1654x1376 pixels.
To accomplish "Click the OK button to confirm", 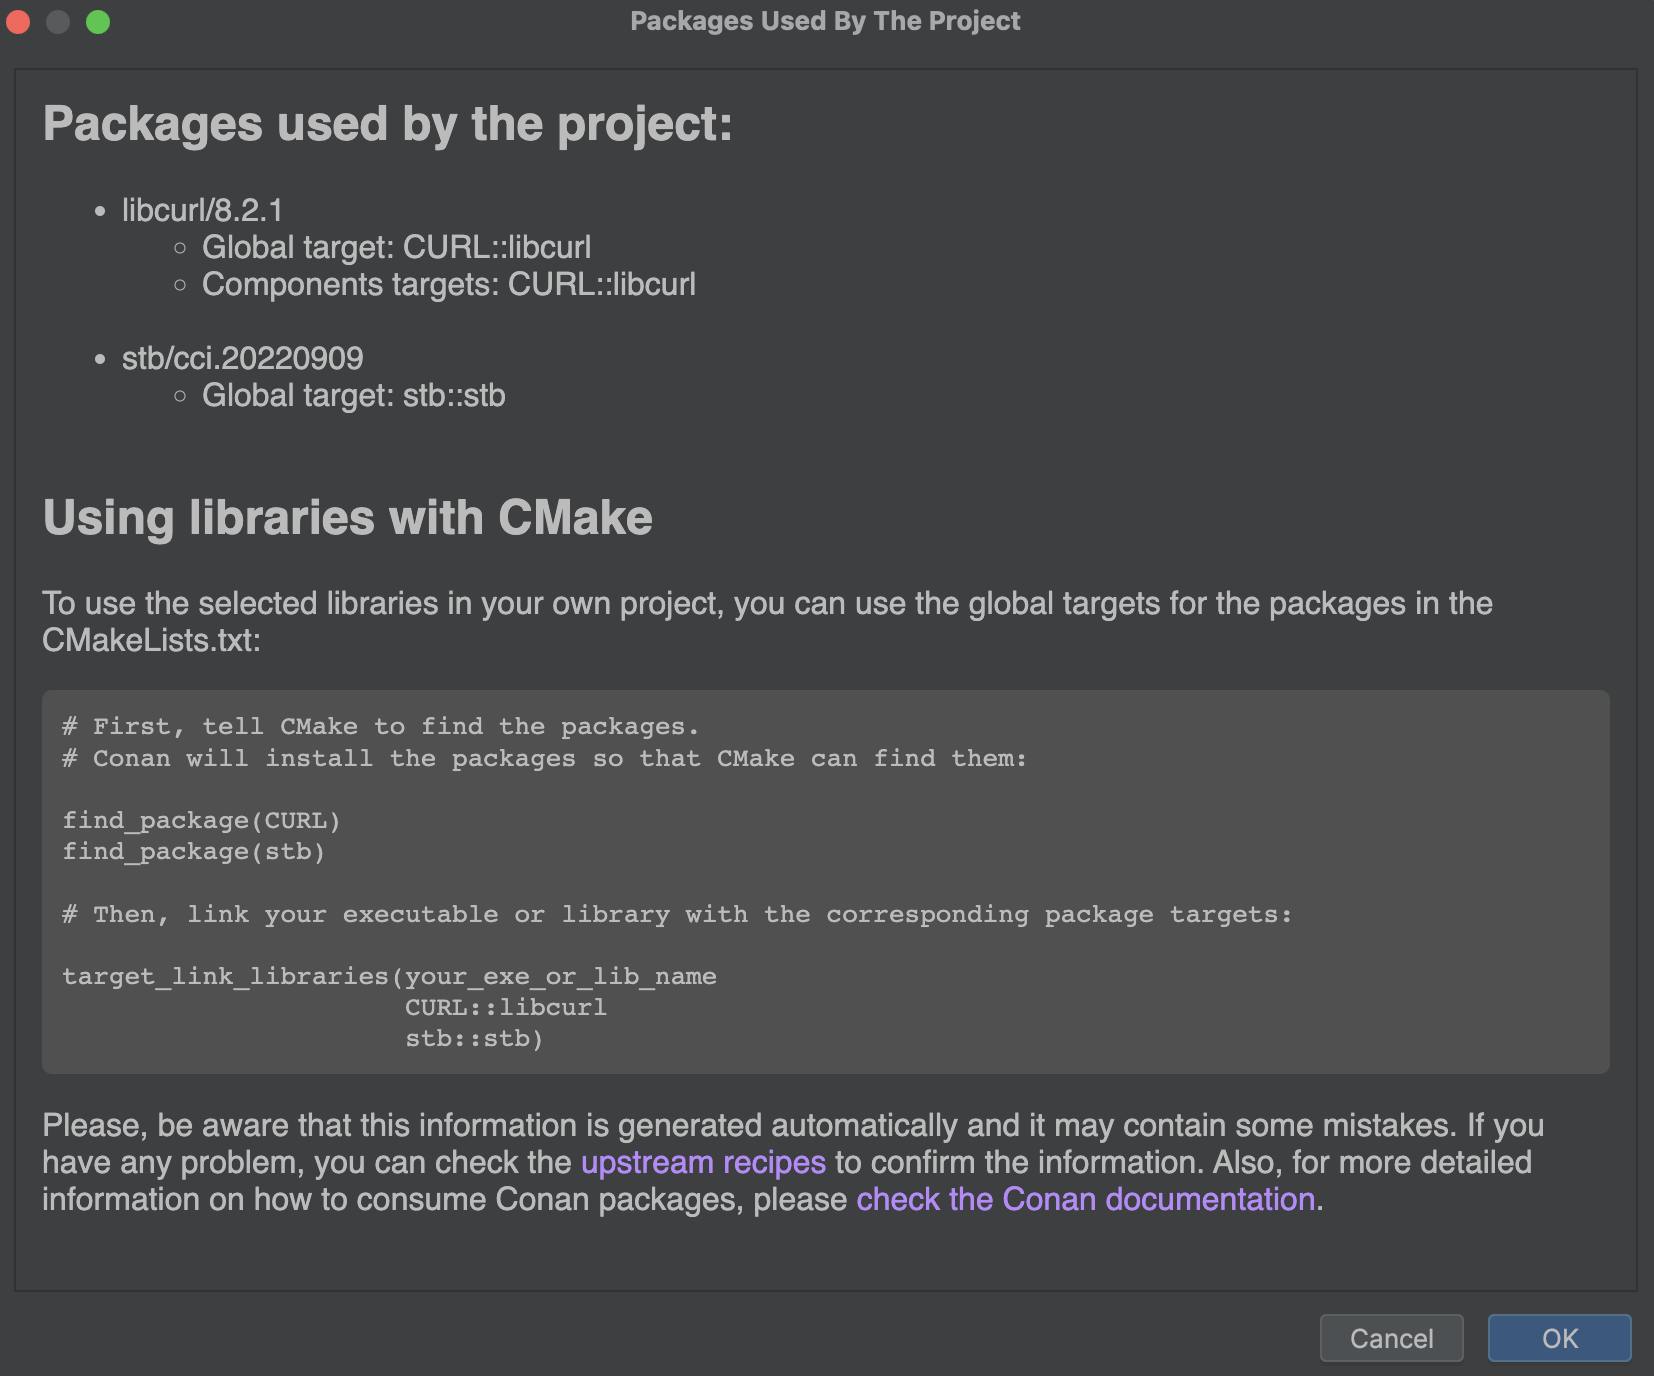I will click(1558, 1339).
